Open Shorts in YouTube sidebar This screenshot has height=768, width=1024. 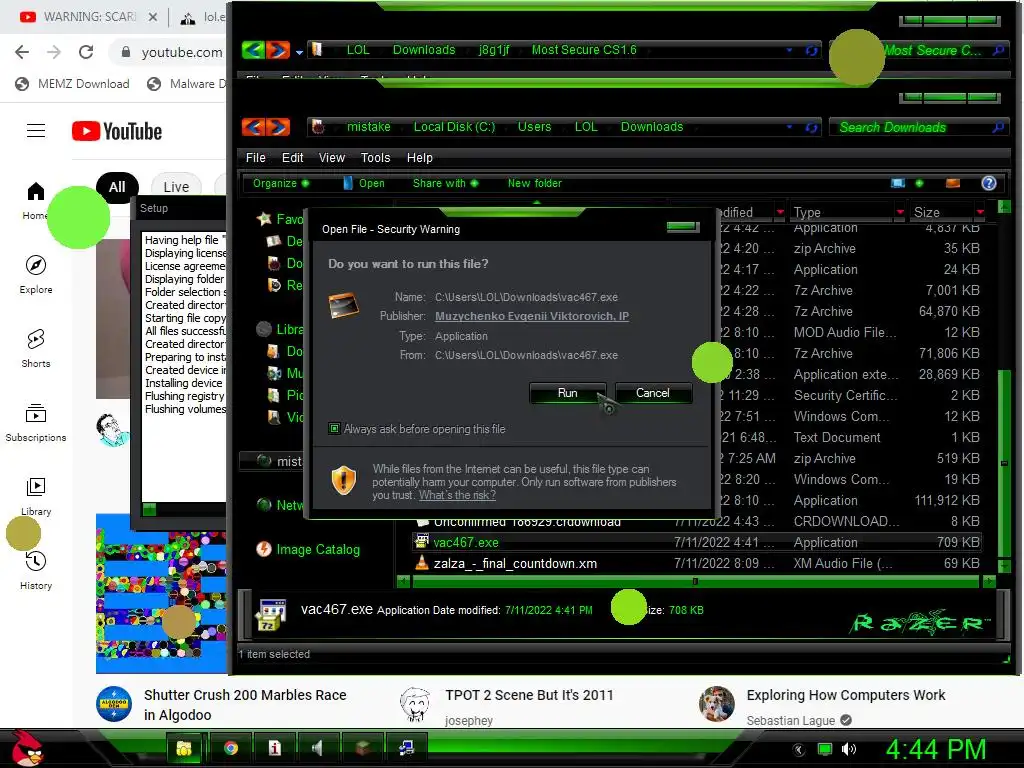tap(35, 347)
